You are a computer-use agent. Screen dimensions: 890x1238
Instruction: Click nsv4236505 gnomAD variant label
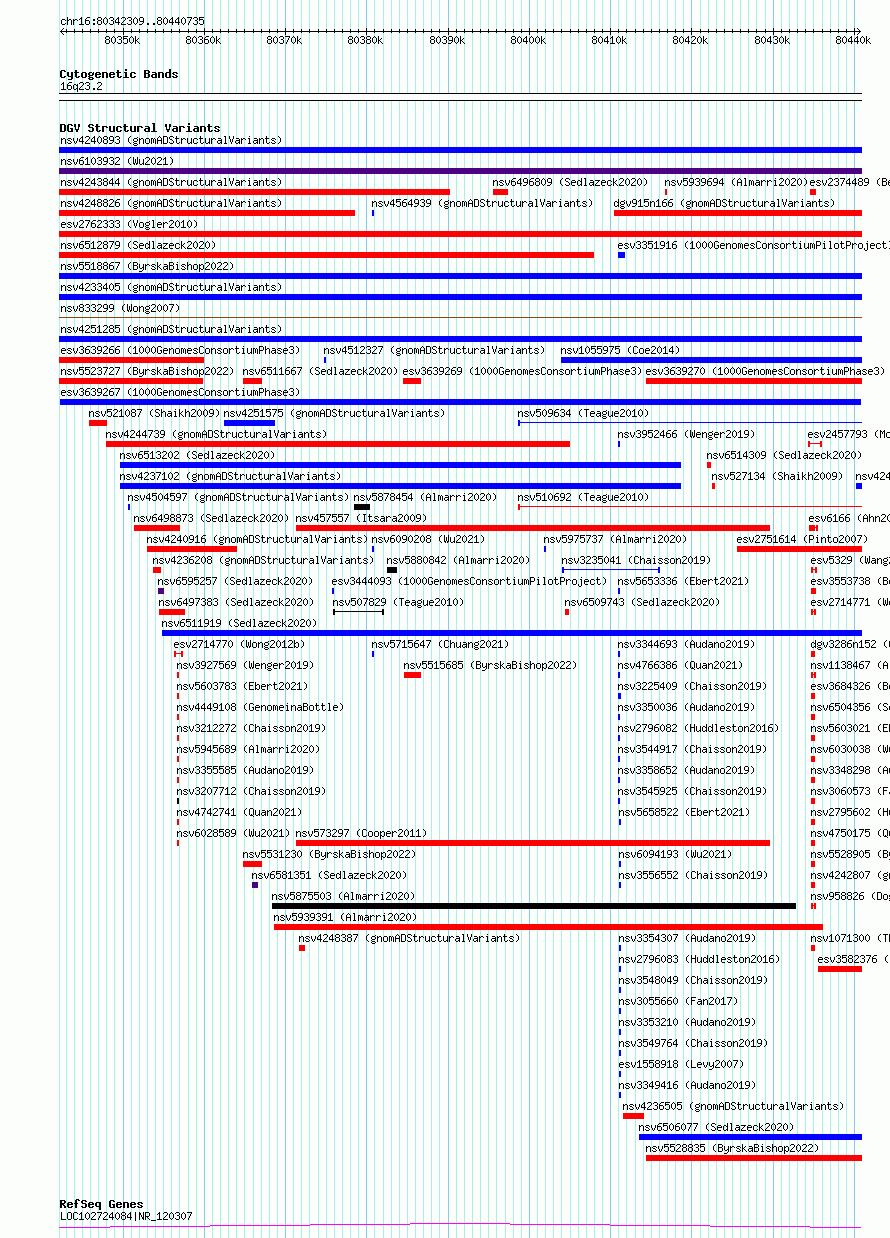click(x=733, y=1106)
